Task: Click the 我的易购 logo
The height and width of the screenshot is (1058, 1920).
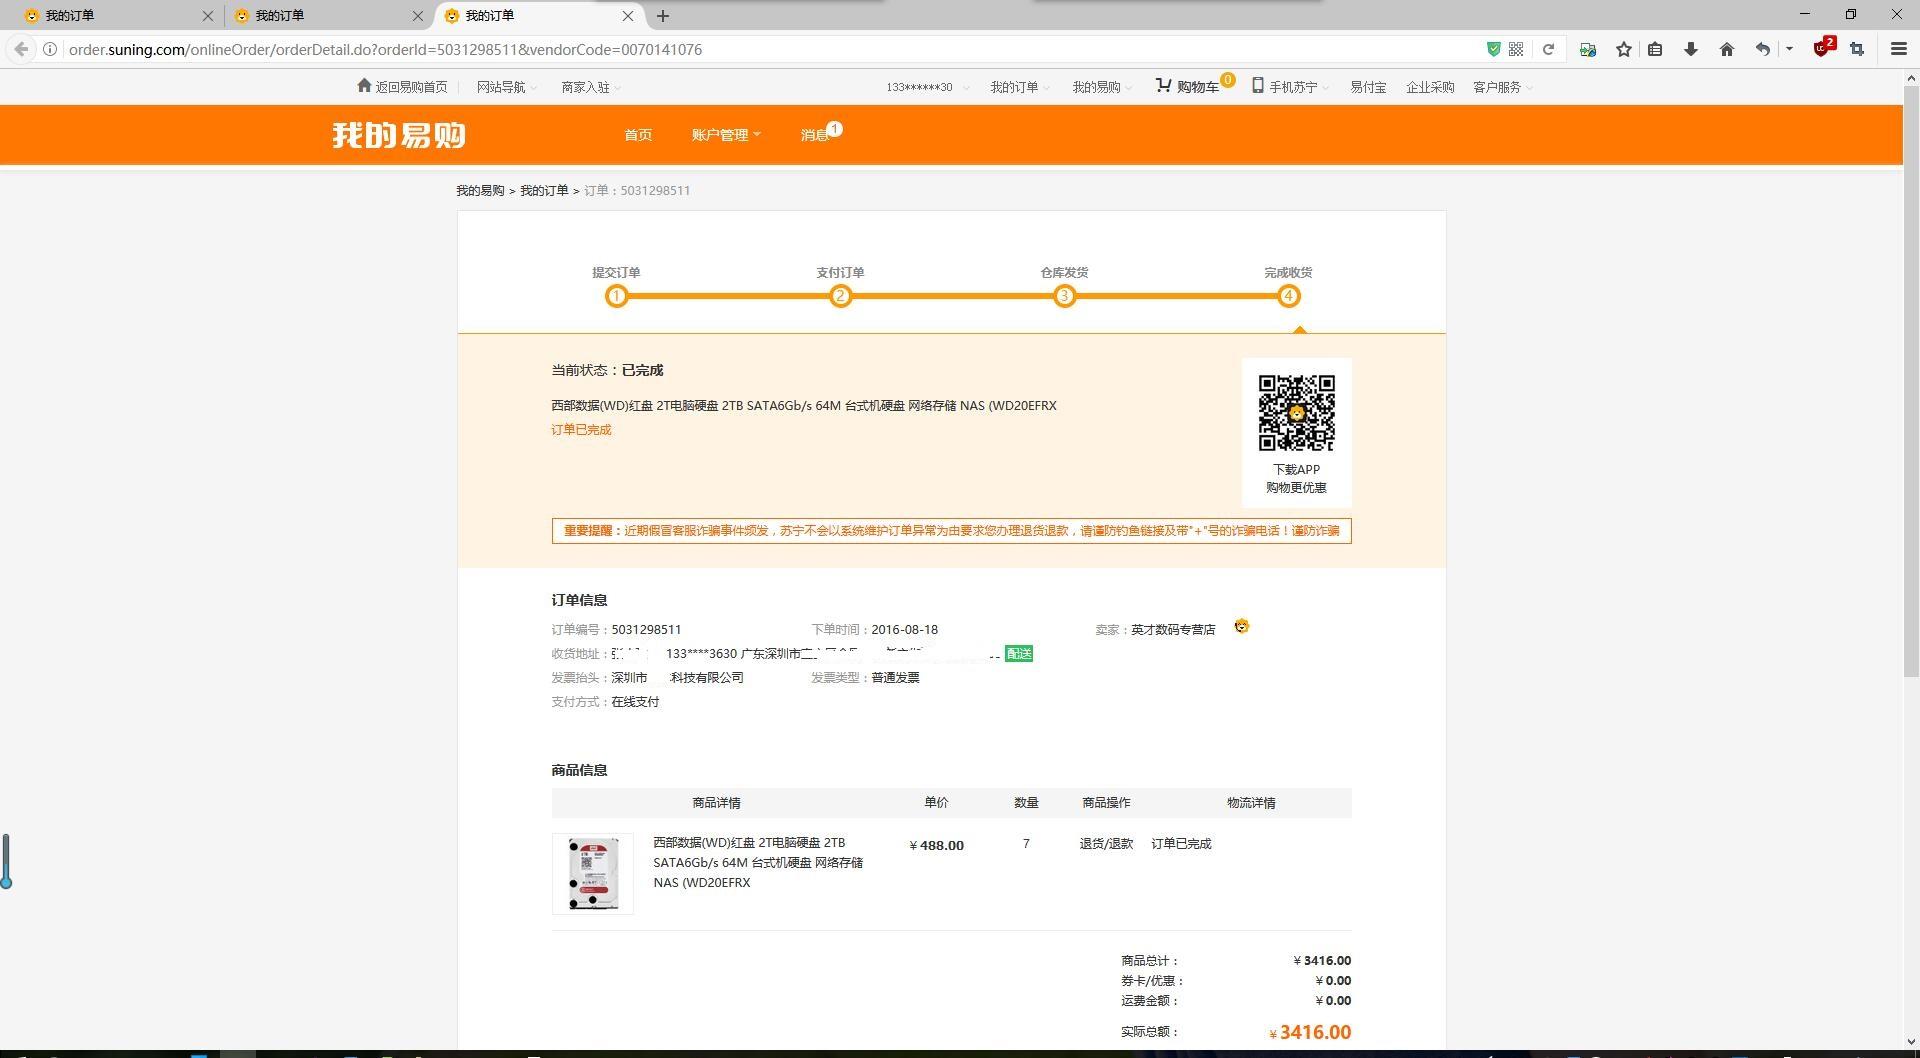Action: tap(399, 135)
